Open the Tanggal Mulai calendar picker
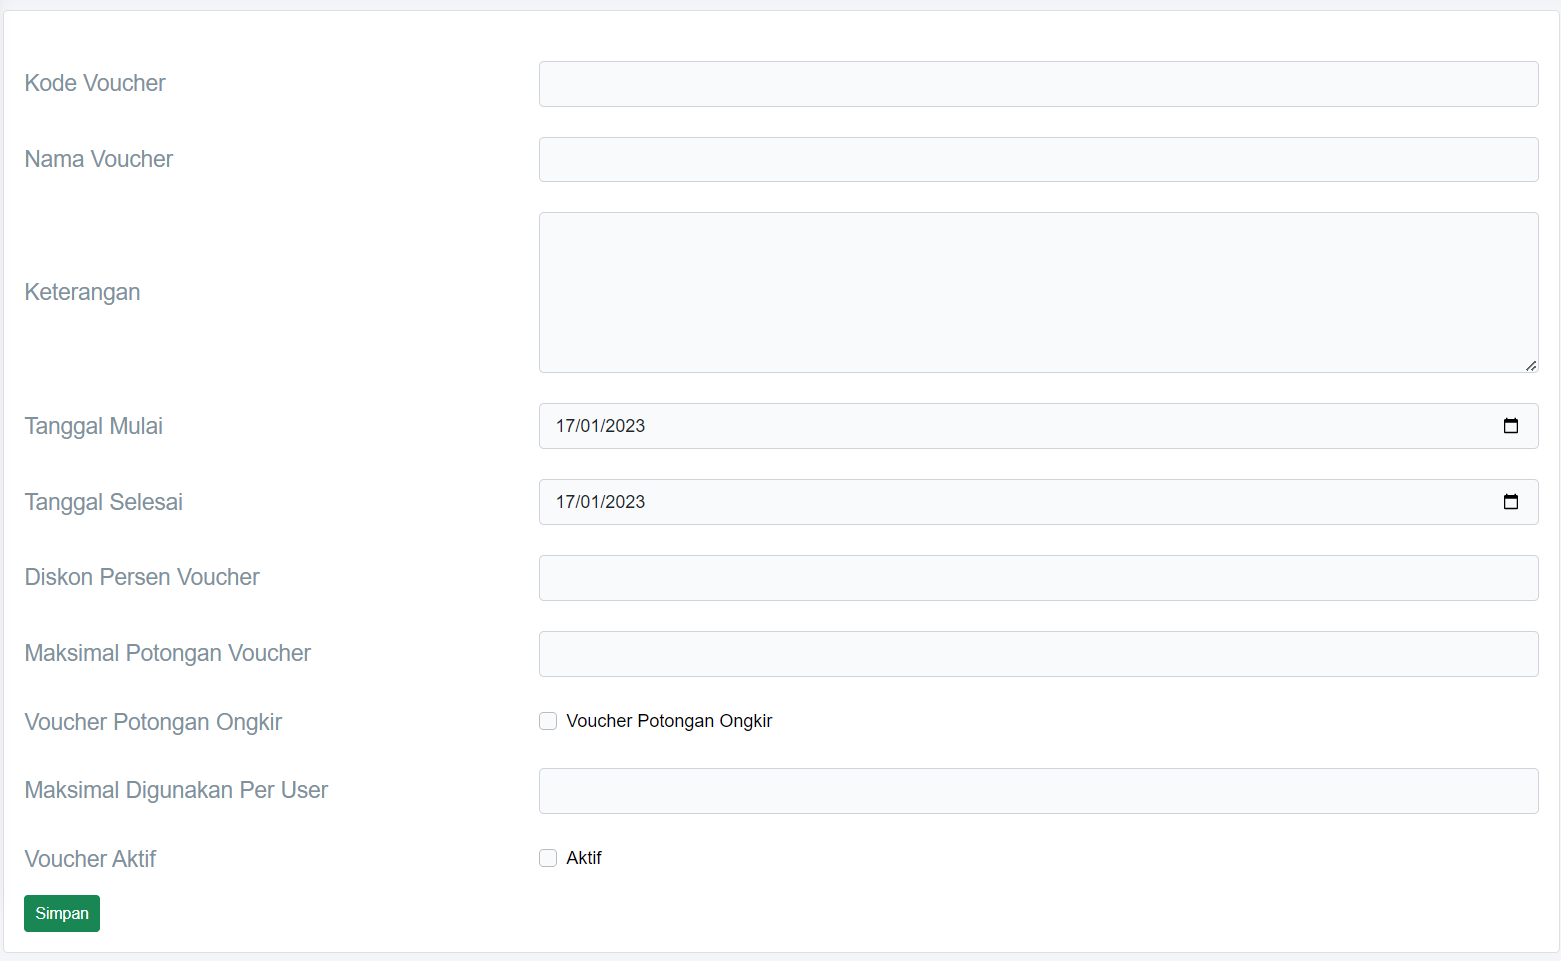Image resolution: width=1561 pixels, height=961 pixels. click(x=1511, y=425)
